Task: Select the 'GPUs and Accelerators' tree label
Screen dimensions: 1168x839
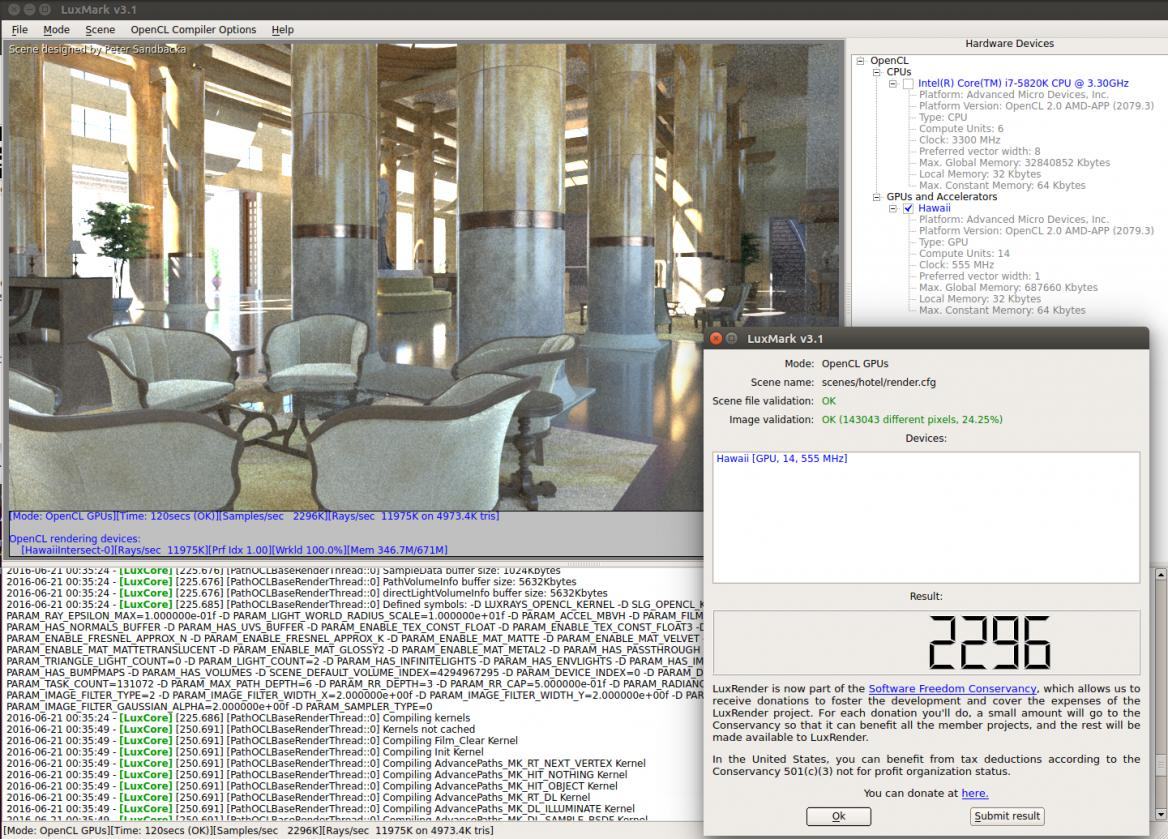Action: pyautogui.click(x=942, y=197)
